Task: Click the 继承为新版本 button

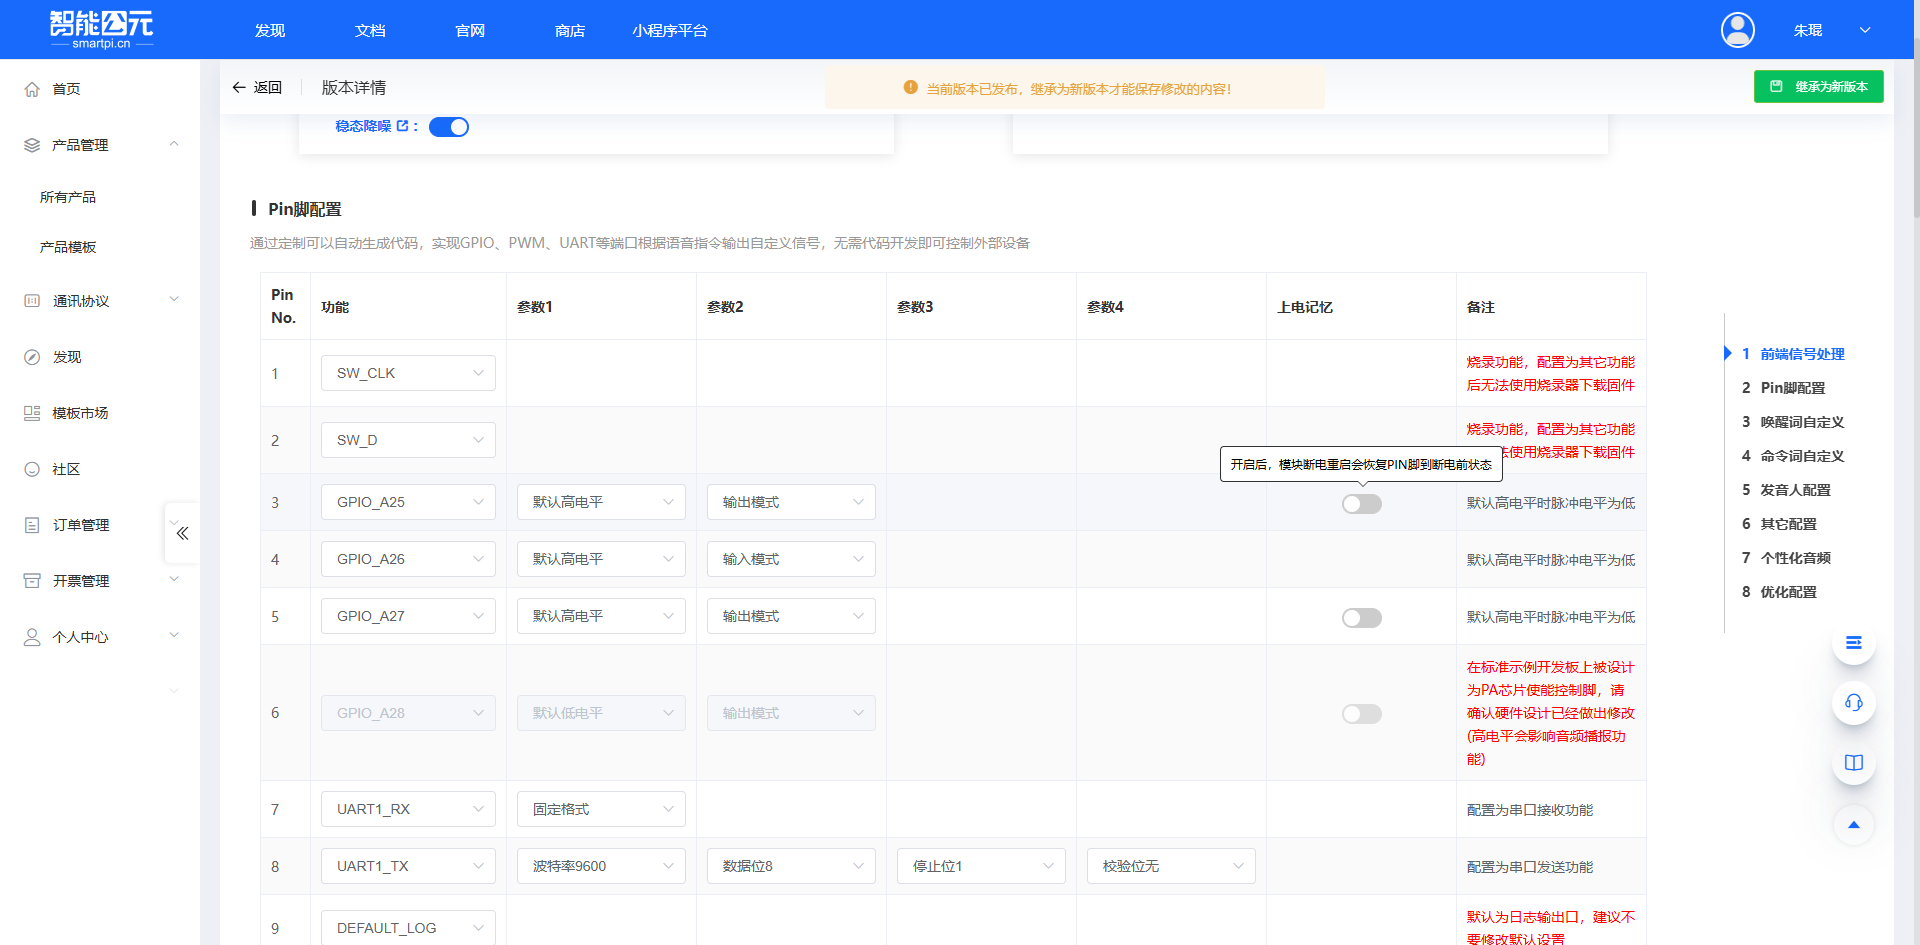Action: [1818, 87]
